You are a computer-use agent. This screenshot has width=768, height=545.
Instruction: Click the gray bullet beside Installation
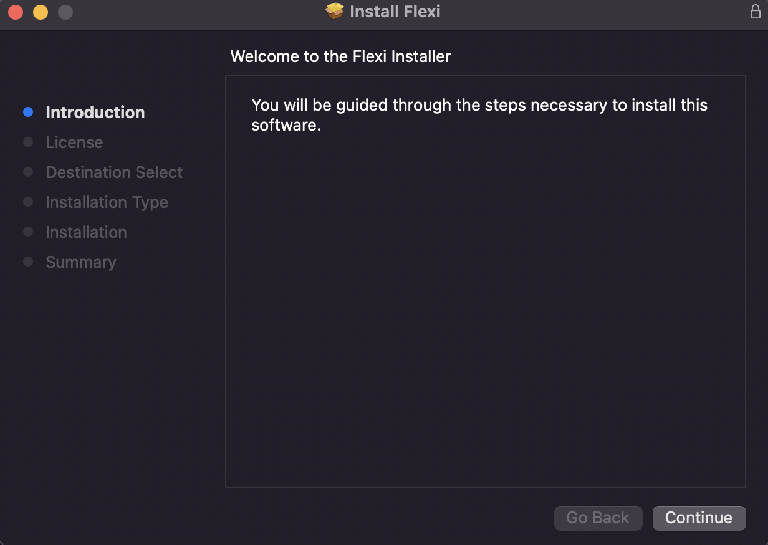coord(28,232)
